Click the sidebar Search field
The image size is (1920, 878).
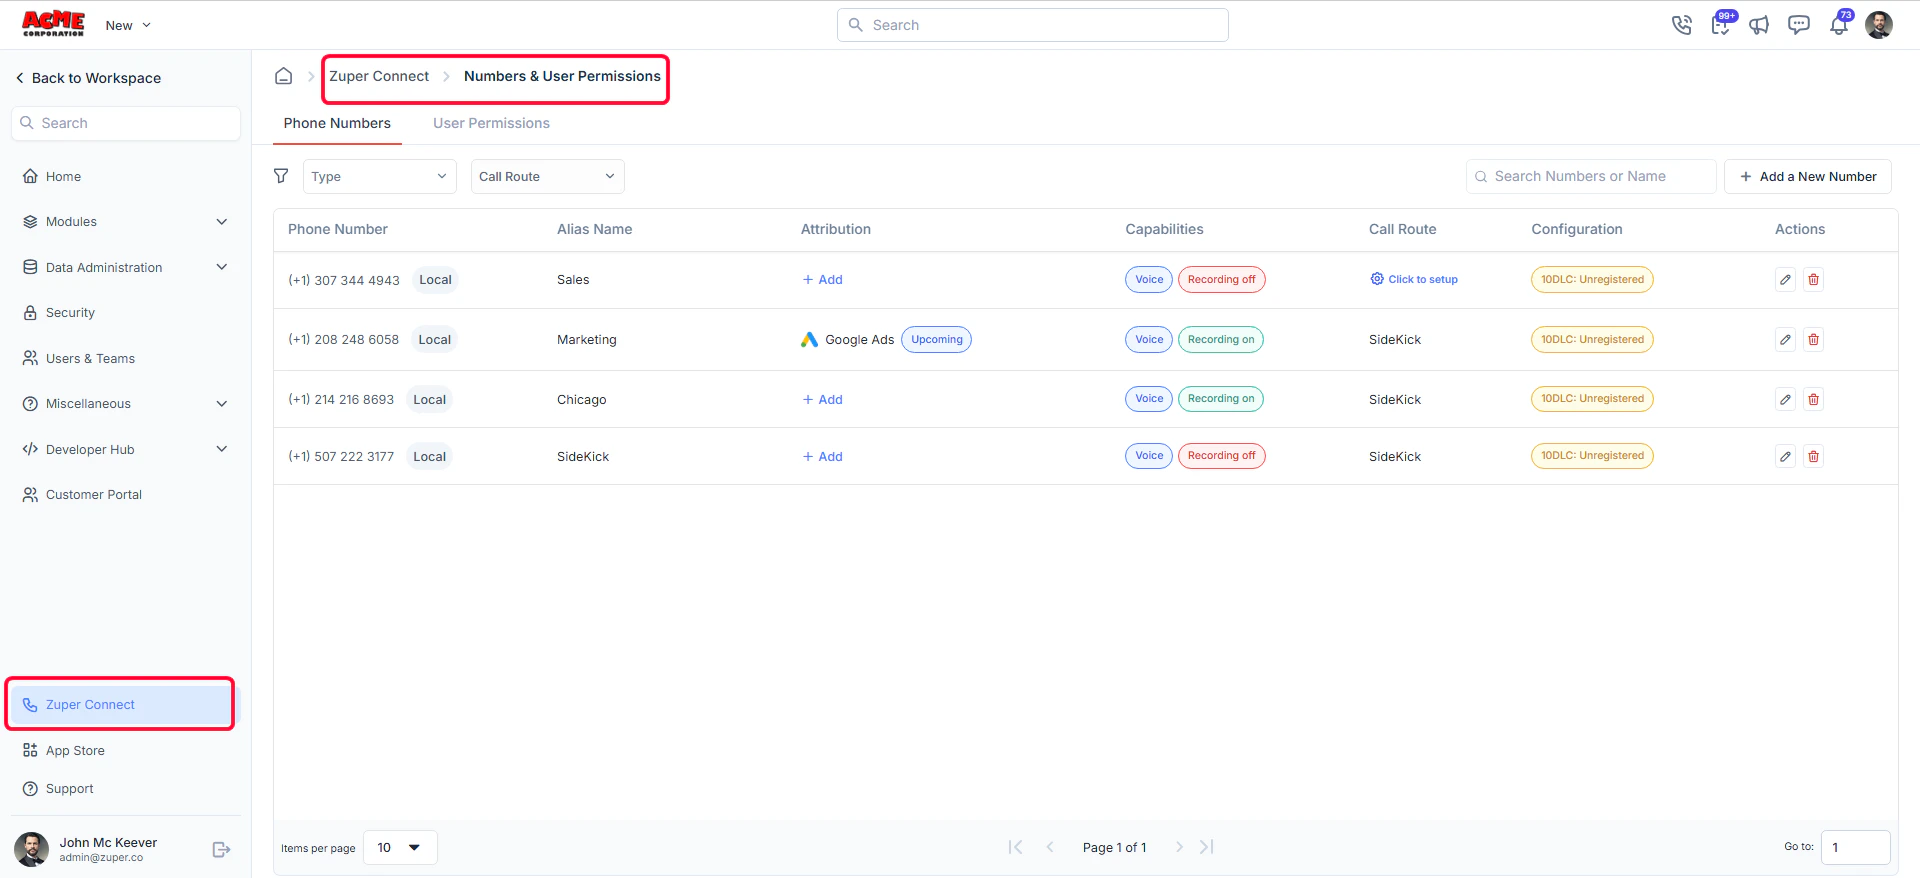(126, 123)
